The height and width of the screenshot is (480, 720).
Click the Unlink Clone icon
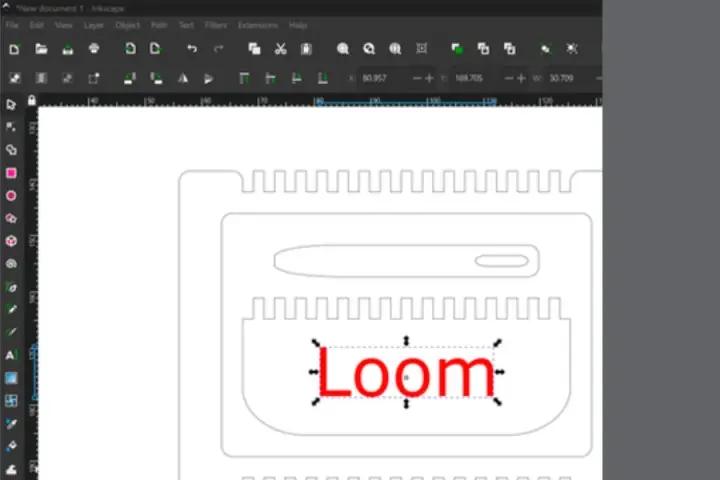pyautogui.click(x=509, y=49)
